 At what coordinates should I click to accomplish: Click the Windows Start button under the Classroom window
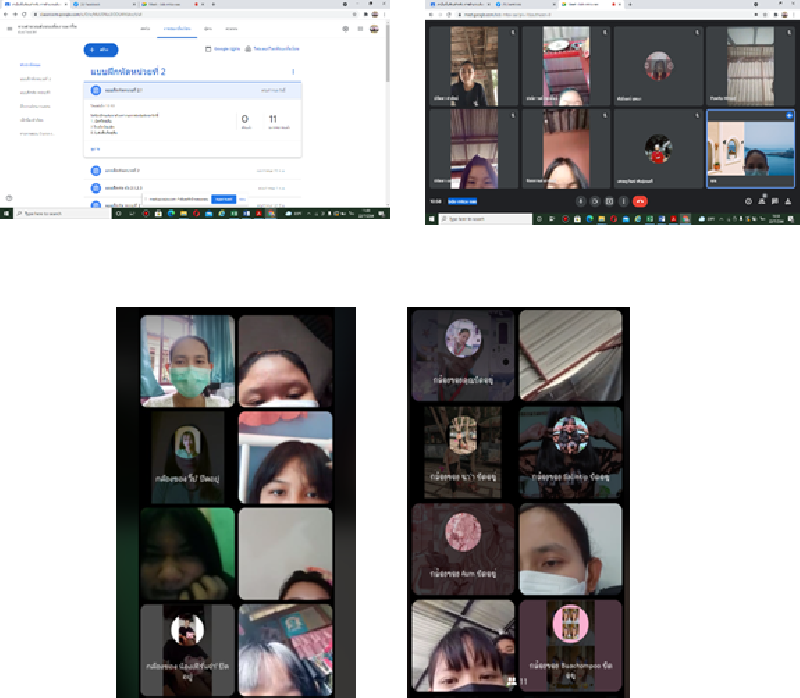(x=5, y=213)
